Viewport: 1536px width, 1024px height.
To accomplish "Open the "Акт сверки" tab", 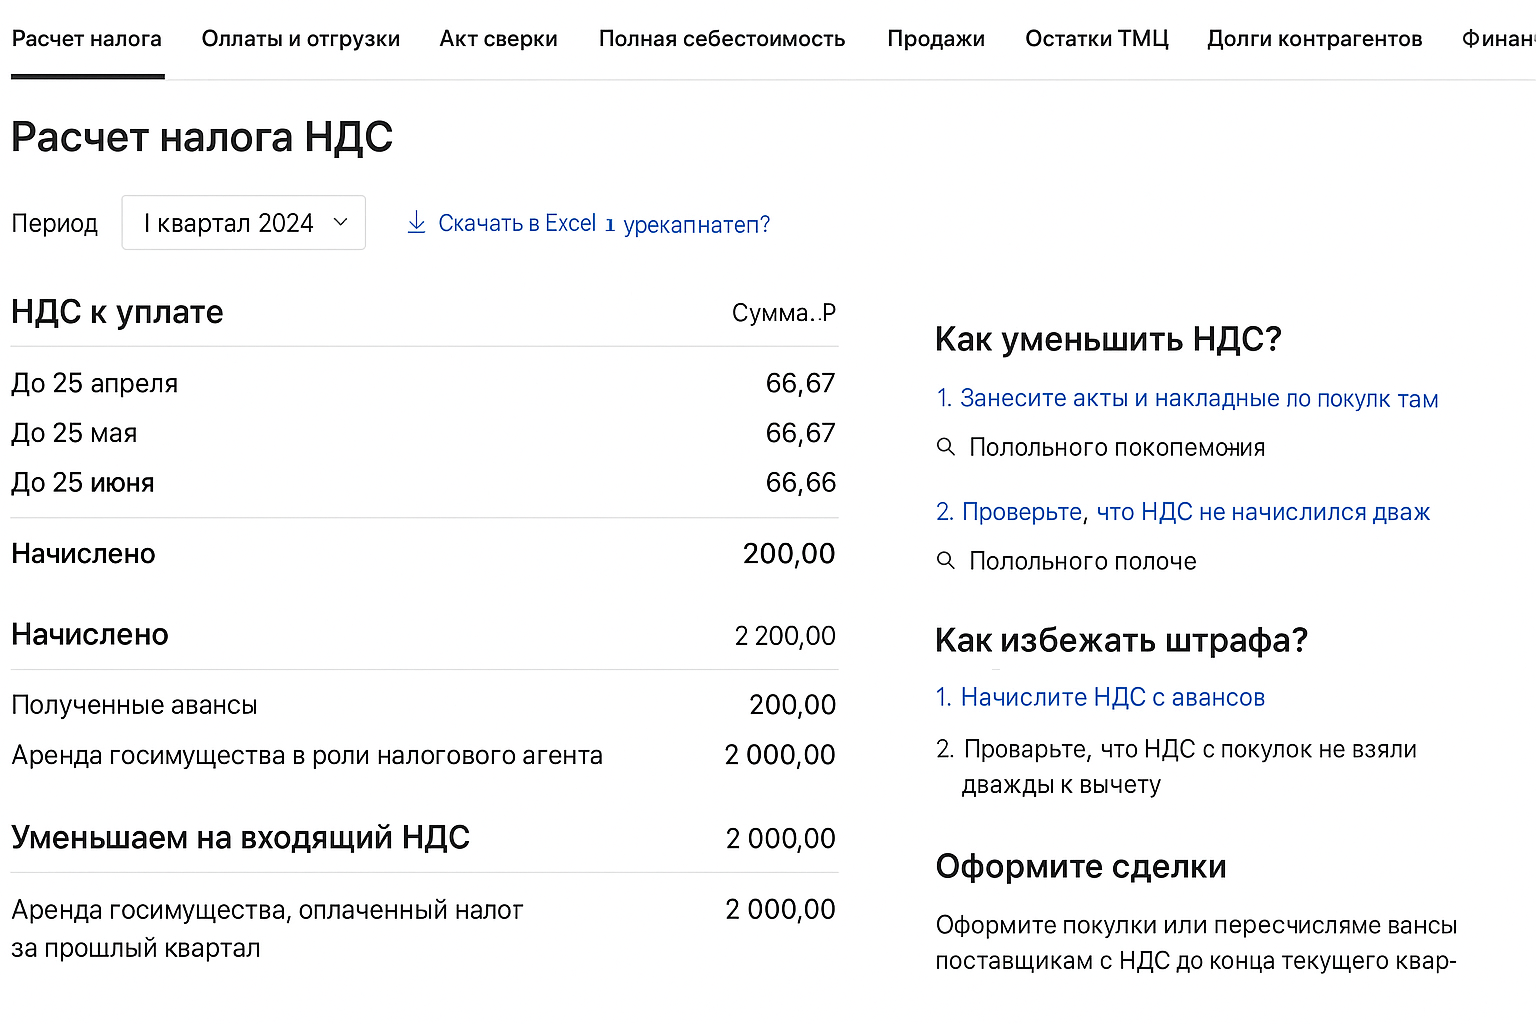I will (x=498, y=39).
